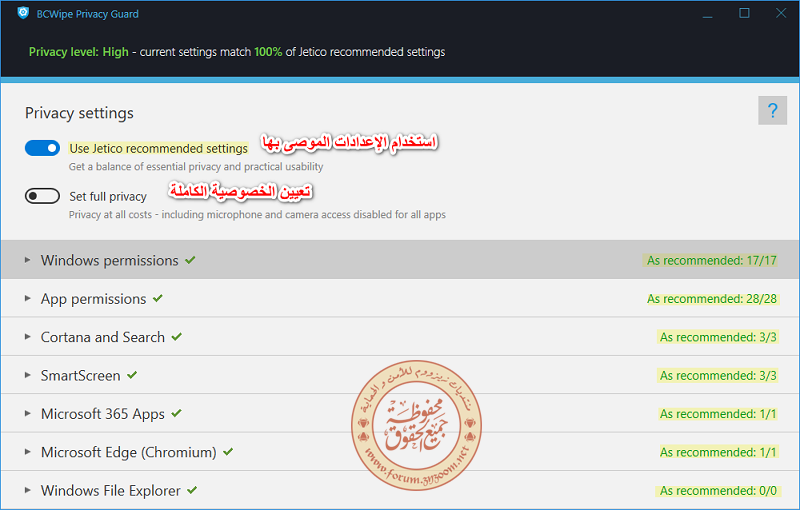Open help via the question mark button

(x=772, y=110)
